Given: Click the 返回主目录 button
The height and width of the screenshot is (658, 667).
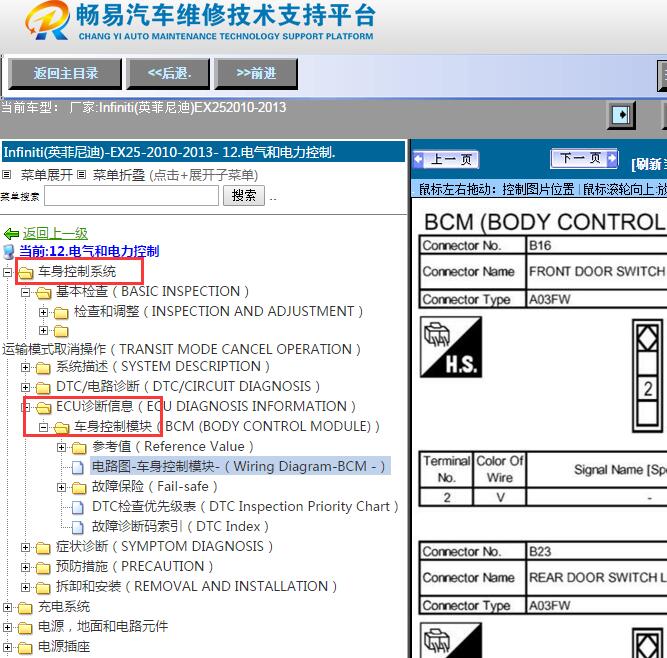Looking at the screenshot, I should point(65,74).
